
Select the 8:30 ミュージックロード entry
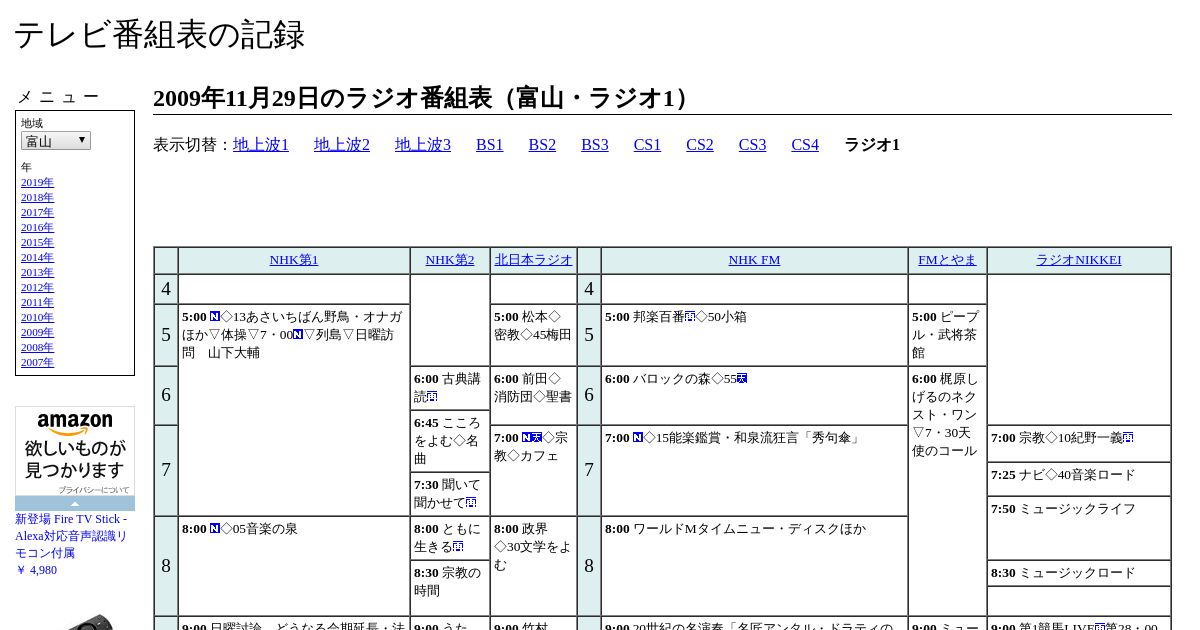(x=1079, y=573)
